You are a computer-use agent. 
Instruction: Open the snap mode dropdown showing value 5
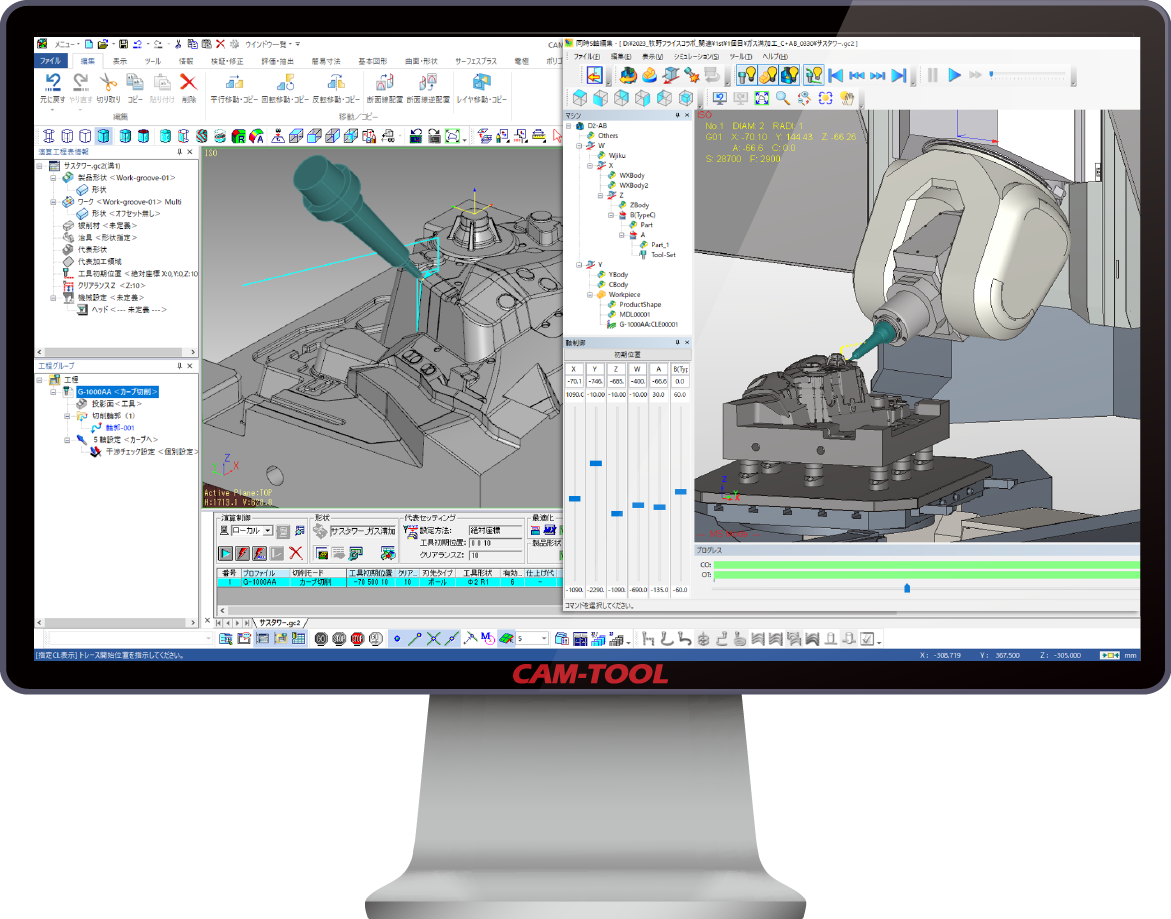544,638
